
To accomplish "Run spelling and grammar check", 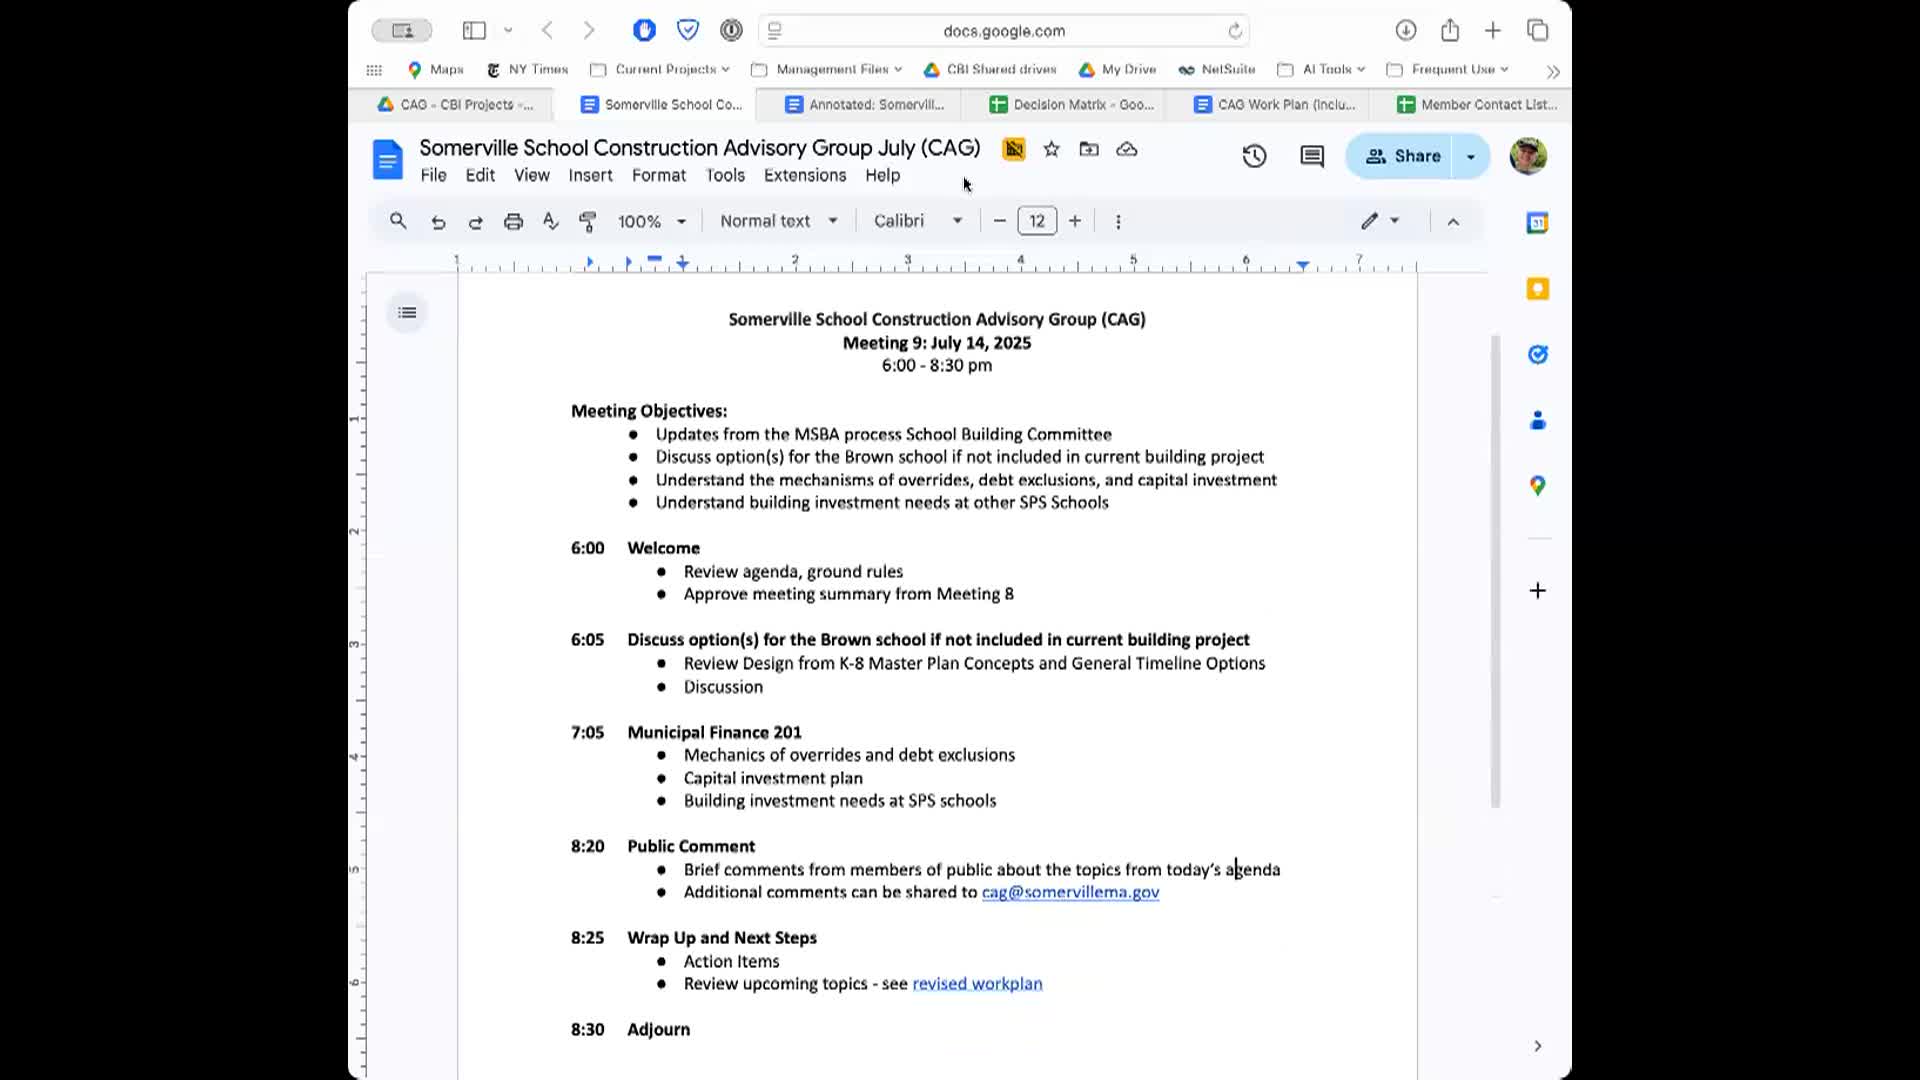I will click(x=551, y=222).
